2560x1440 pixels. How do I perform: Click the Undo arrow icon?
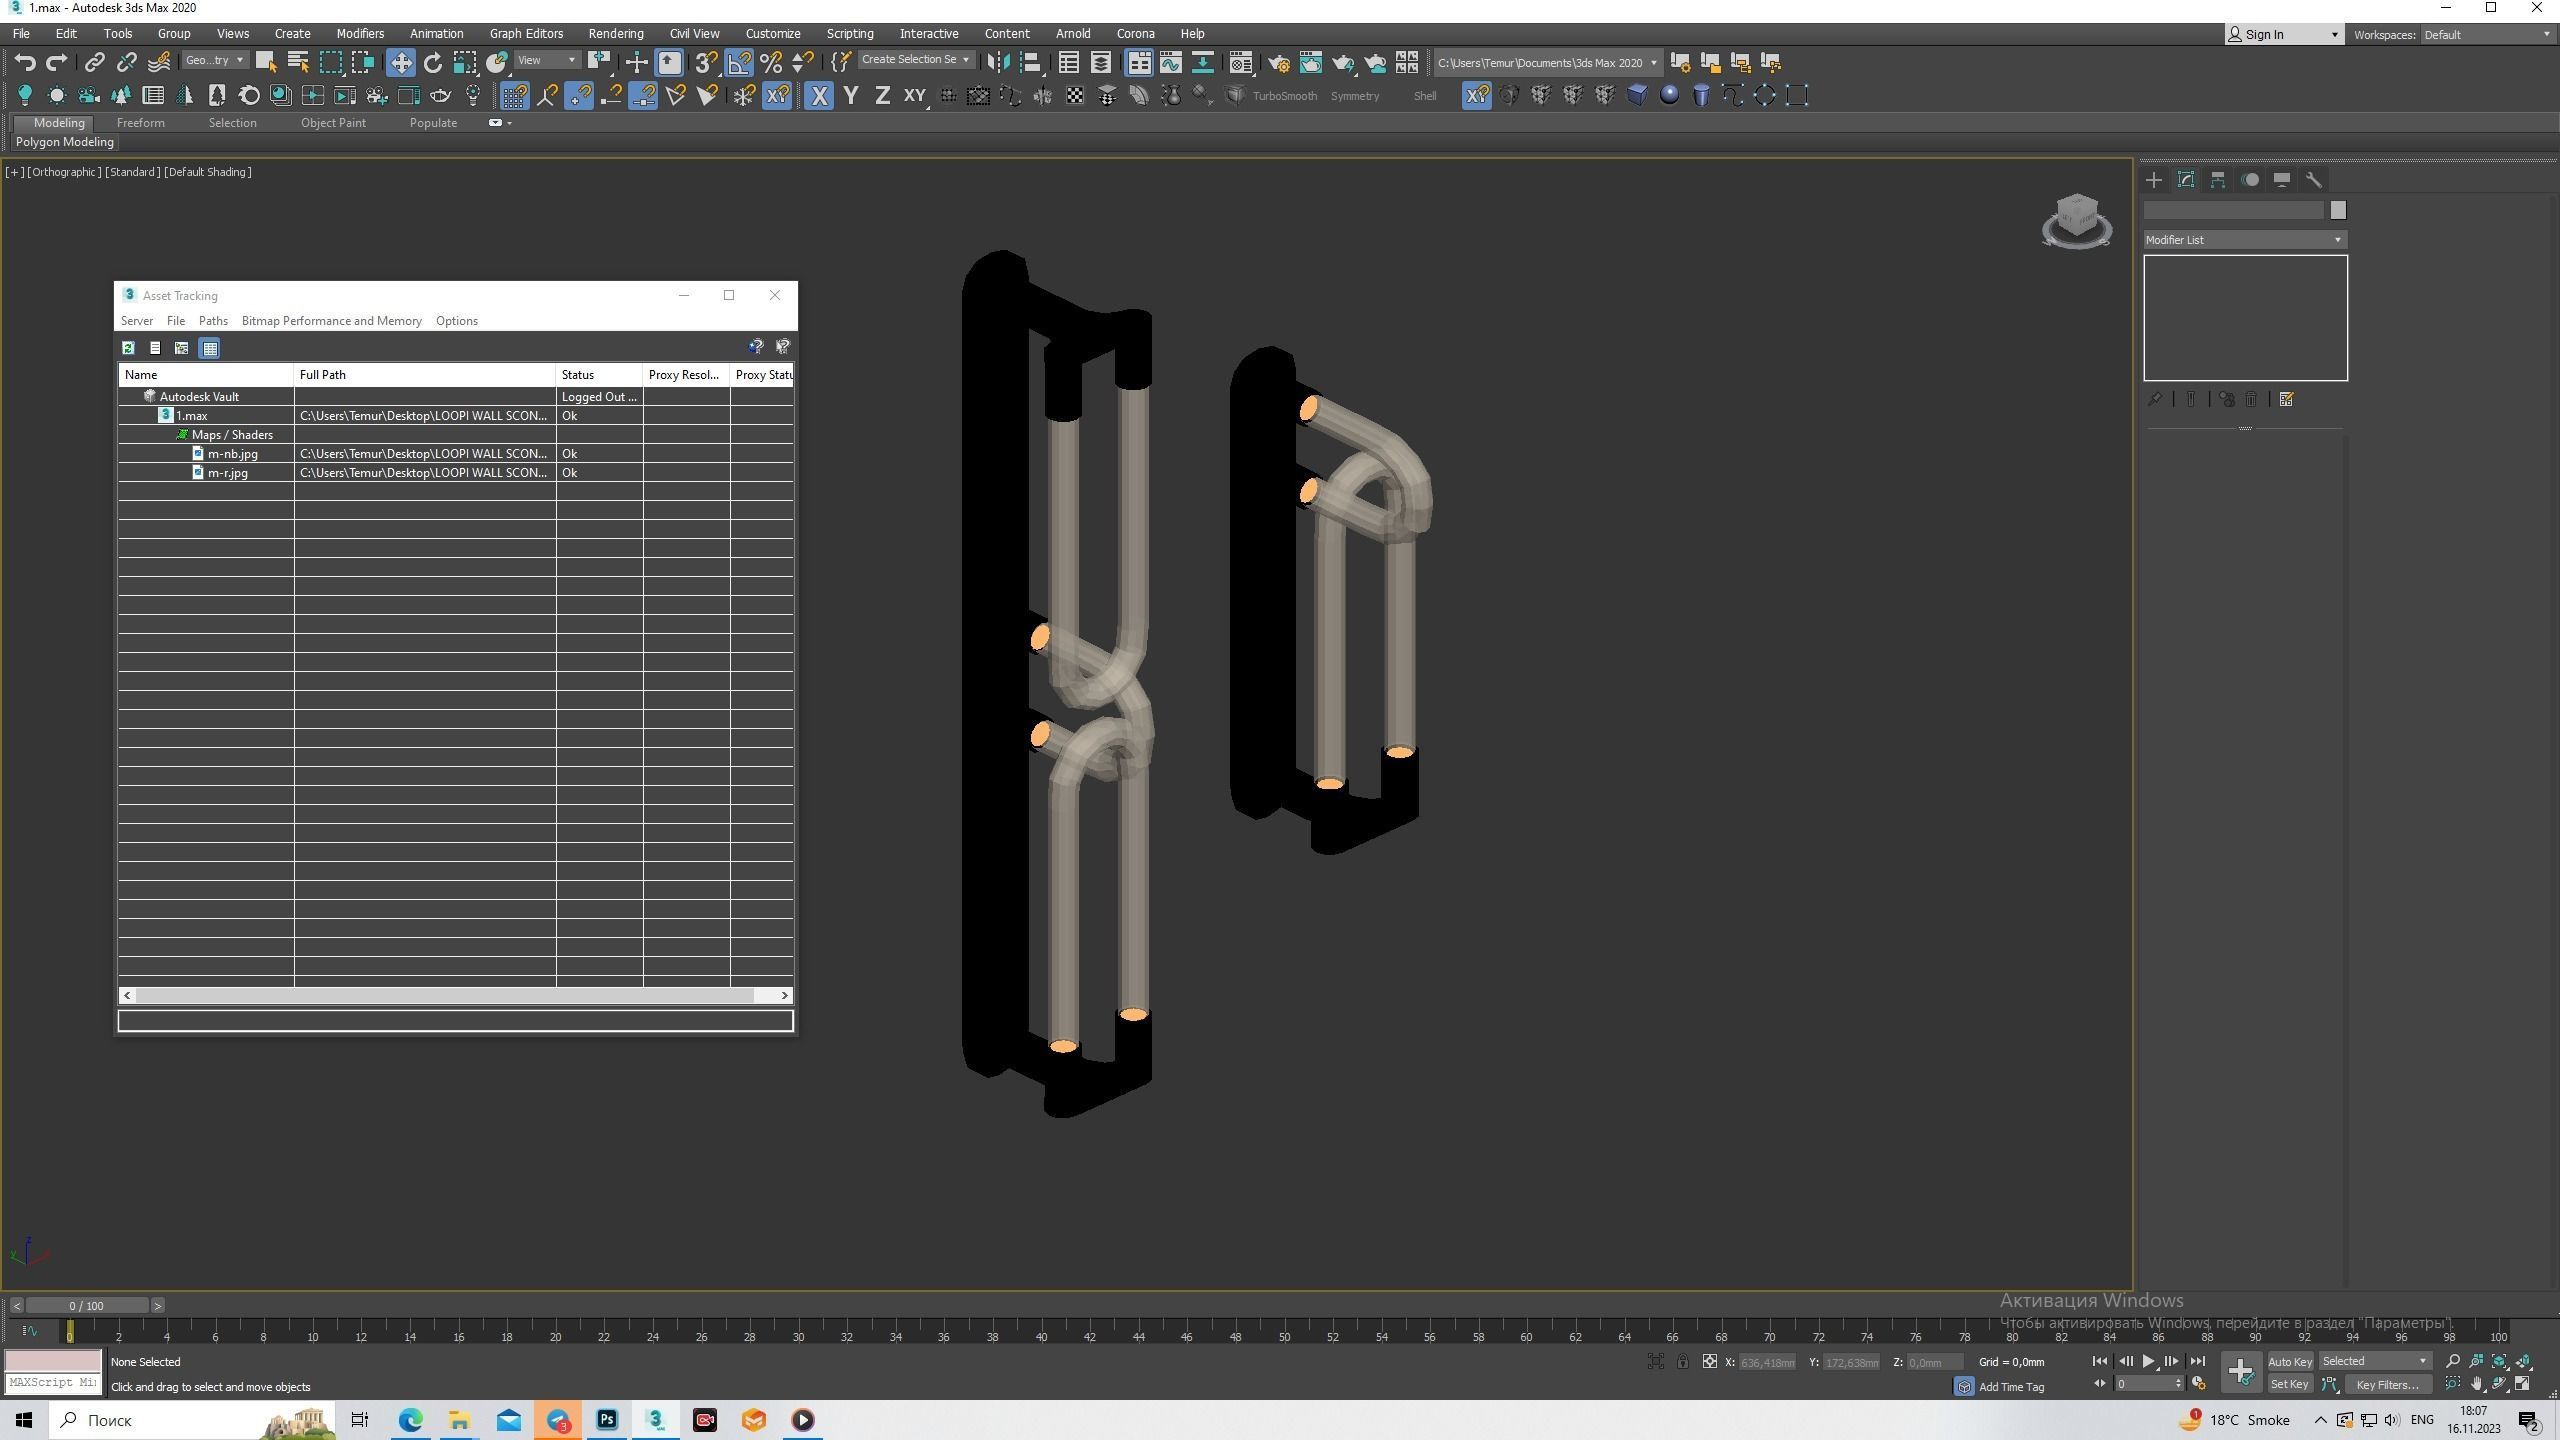(x=25, y=63)
